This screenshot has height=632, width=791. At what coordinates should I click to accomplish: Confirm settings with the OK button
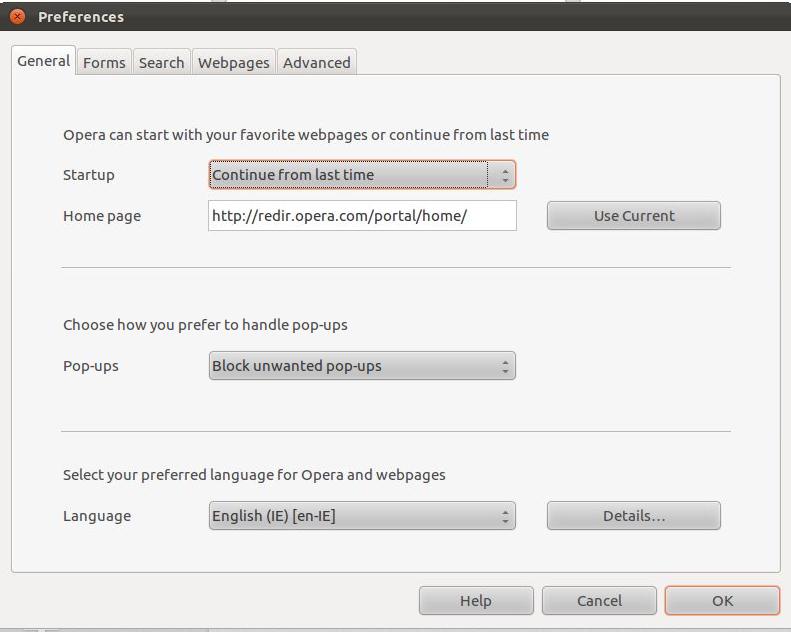[722, 601]
